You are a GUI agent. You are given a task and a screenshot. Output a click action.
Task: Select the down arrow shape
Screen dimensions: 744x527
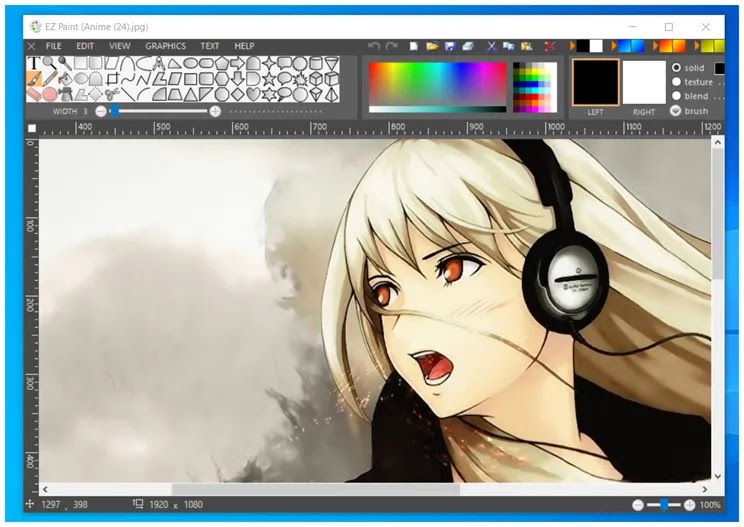pos(237,79)
